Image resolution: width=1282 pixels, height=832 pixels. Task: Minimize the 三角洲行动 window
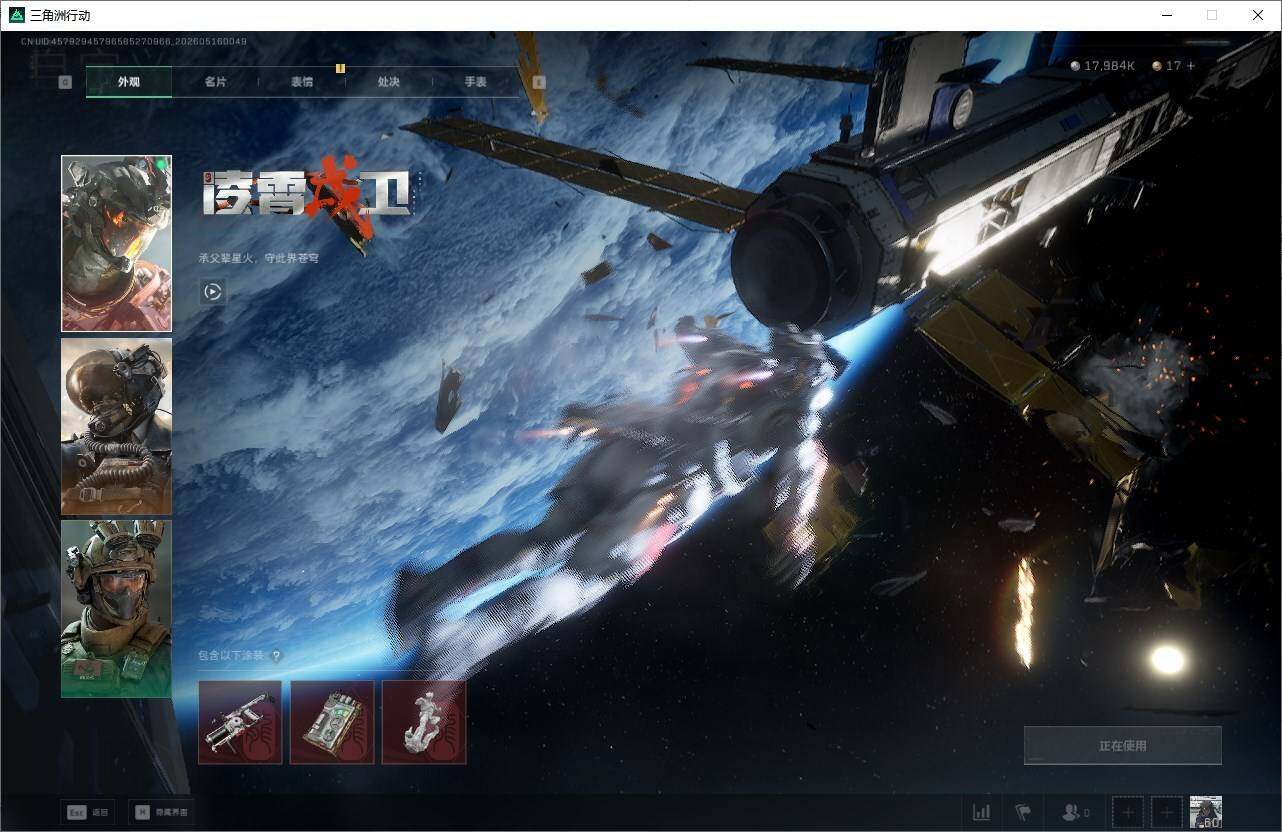pos(1166,15)
